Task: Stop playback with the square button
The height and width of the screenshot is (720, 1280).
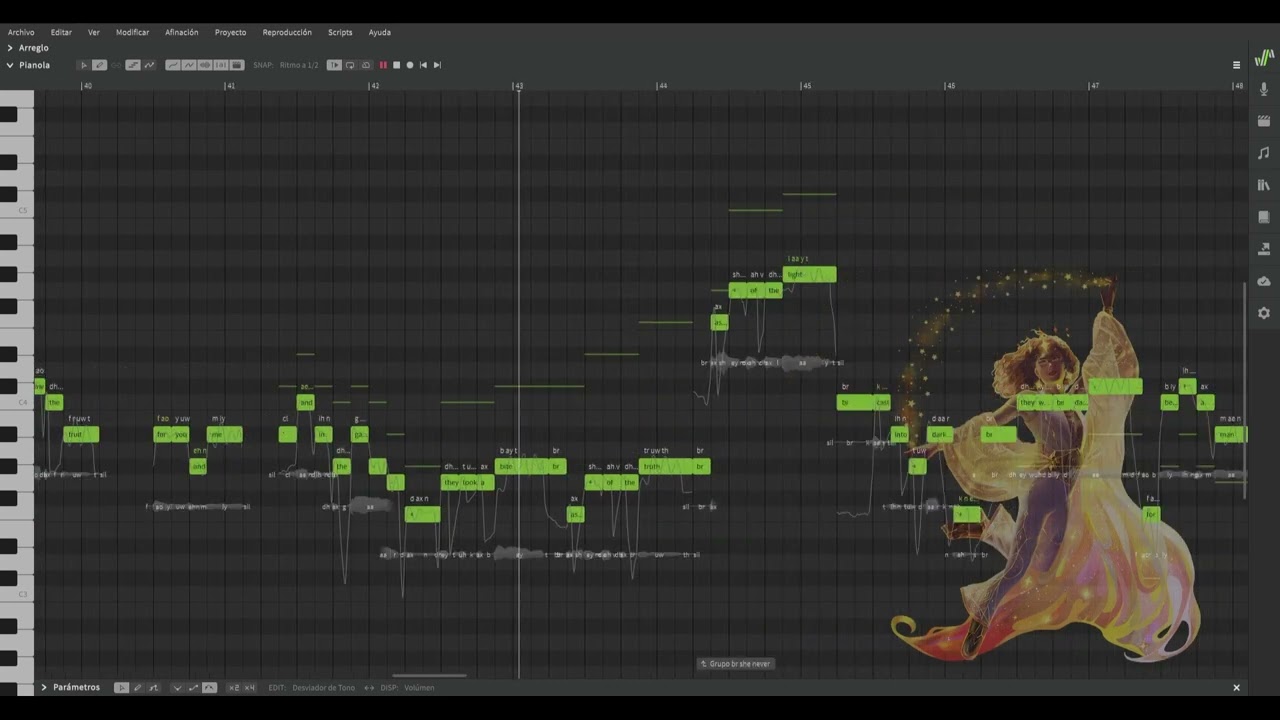Action: click(397, 65)
